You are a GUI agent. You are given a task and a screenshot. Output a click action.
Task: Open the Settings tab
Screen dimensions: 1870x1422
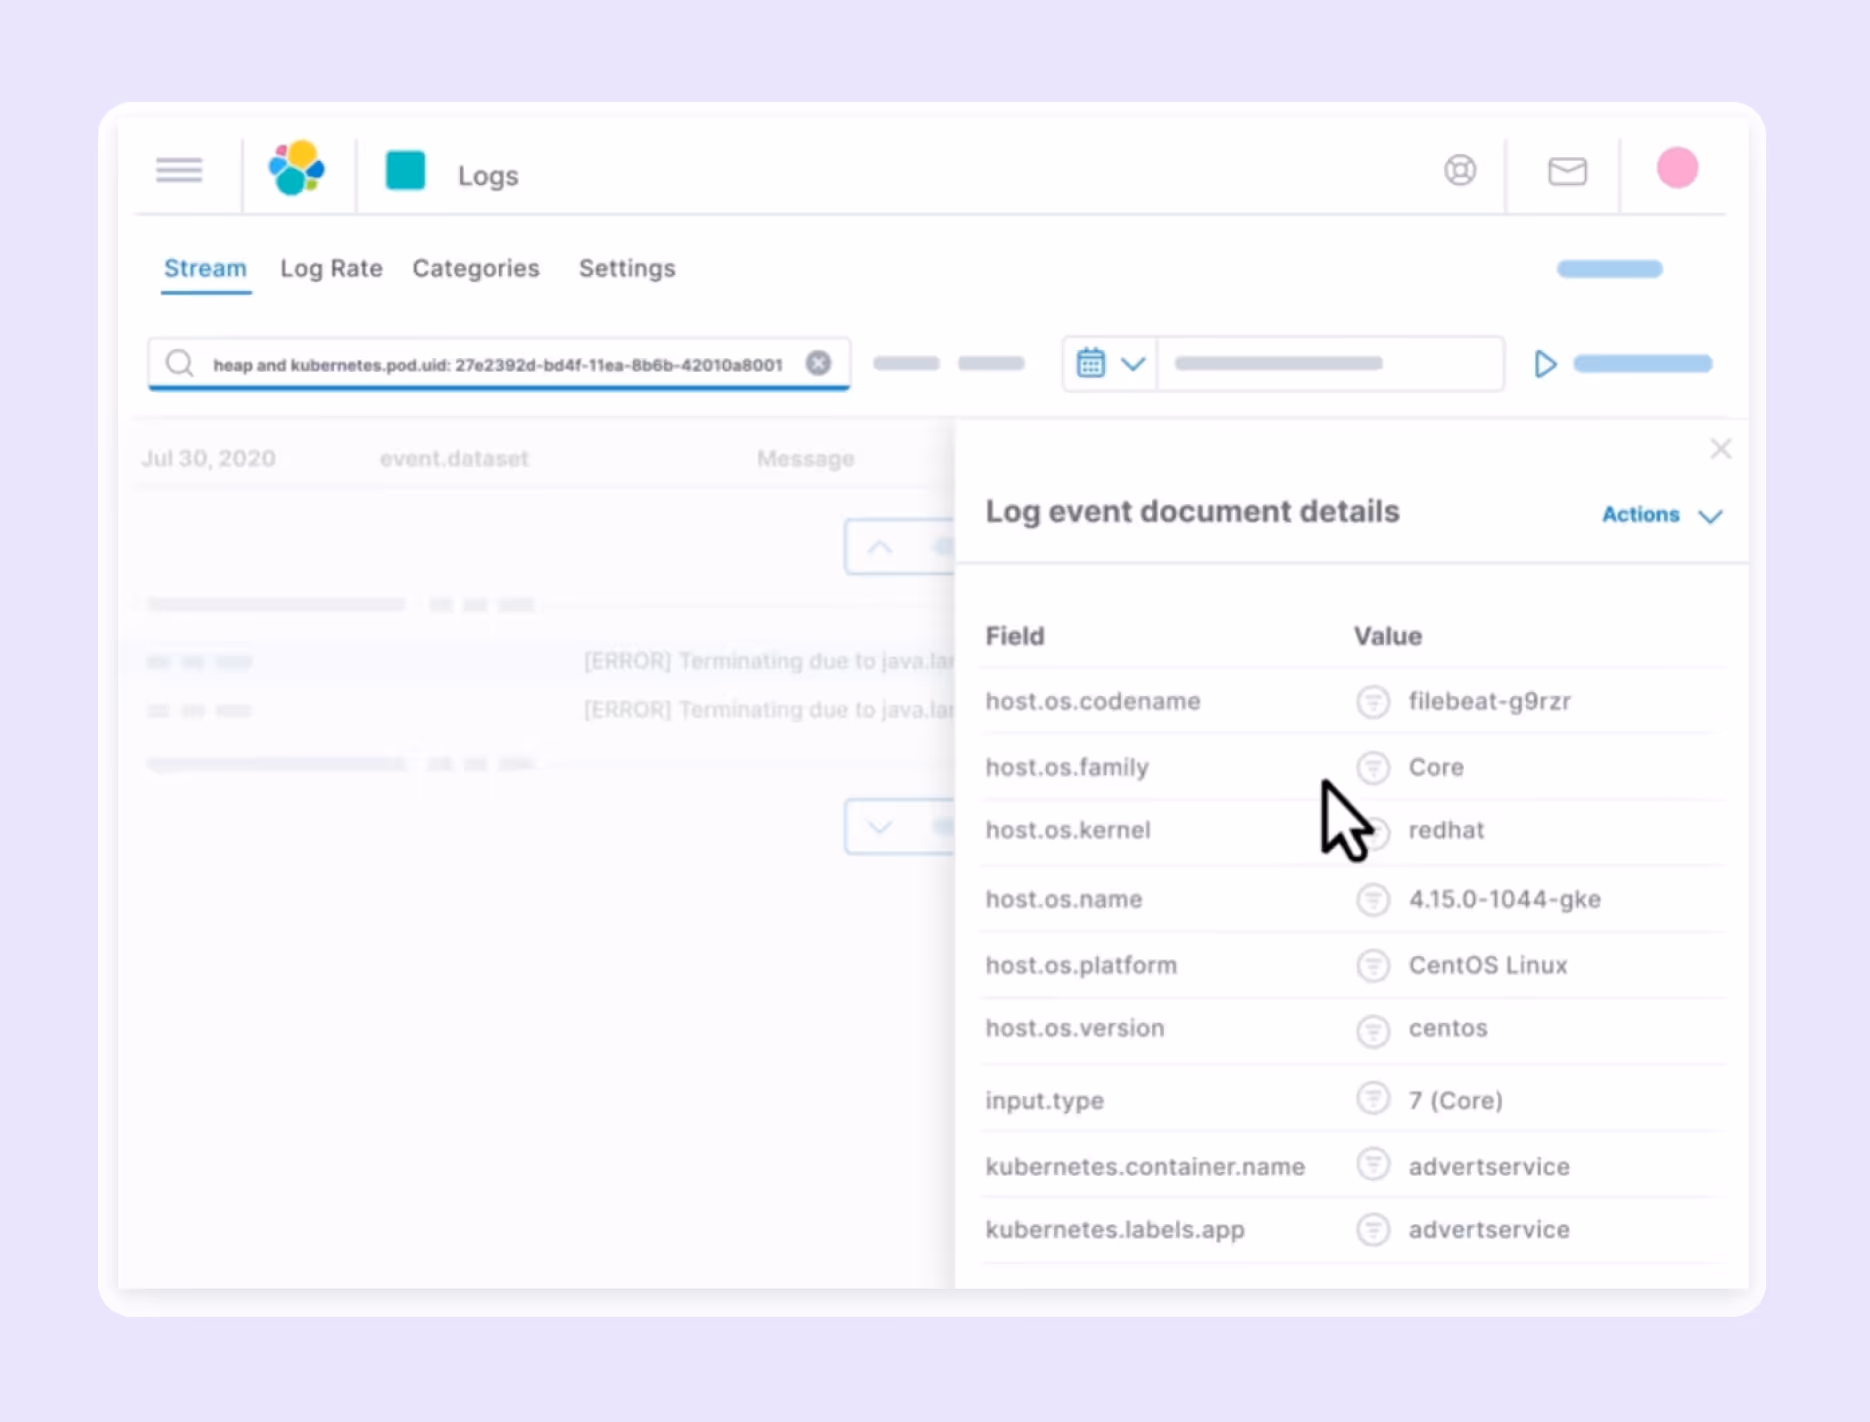(627, 268)
